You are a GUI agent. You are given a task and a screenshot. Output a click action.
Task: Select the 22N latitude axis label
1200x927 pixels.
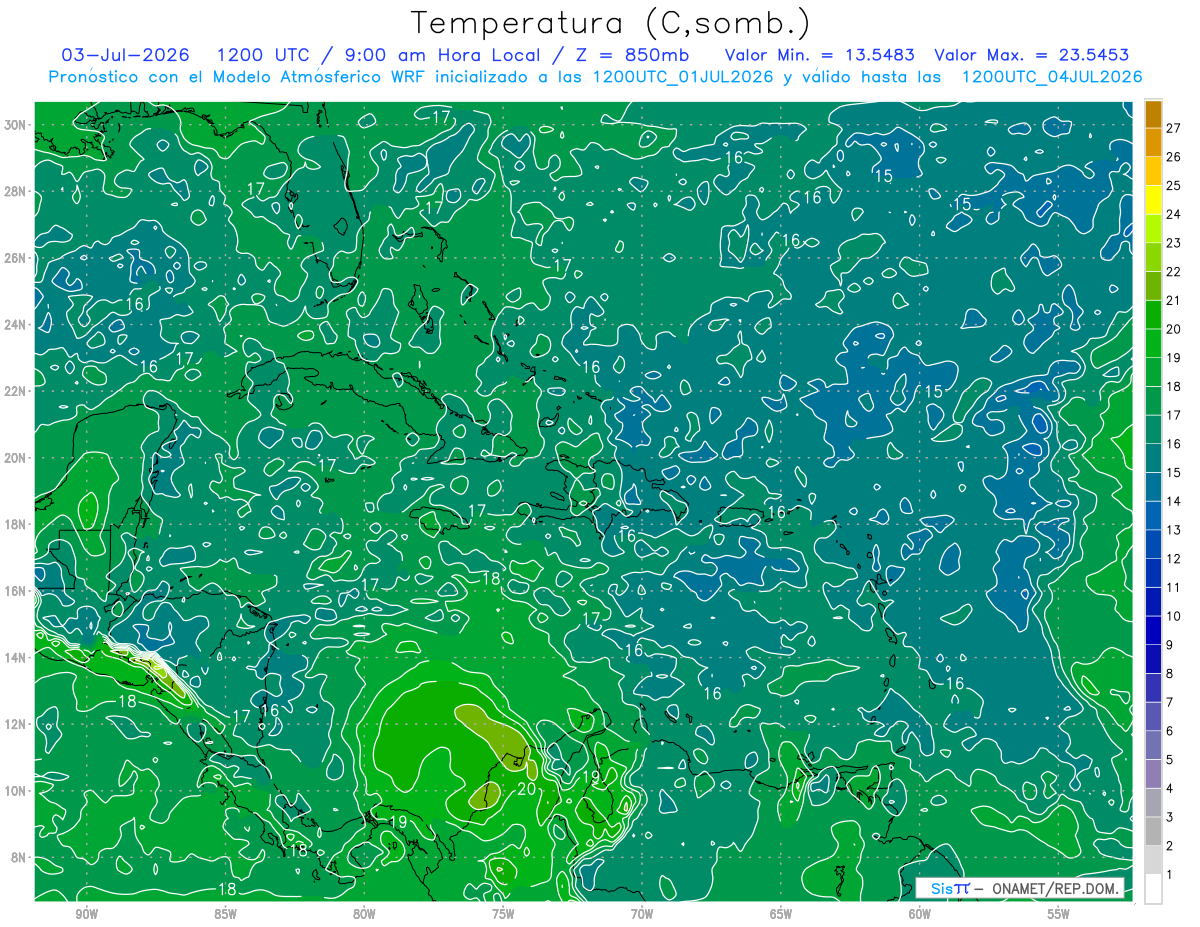(x=17, y=391)
